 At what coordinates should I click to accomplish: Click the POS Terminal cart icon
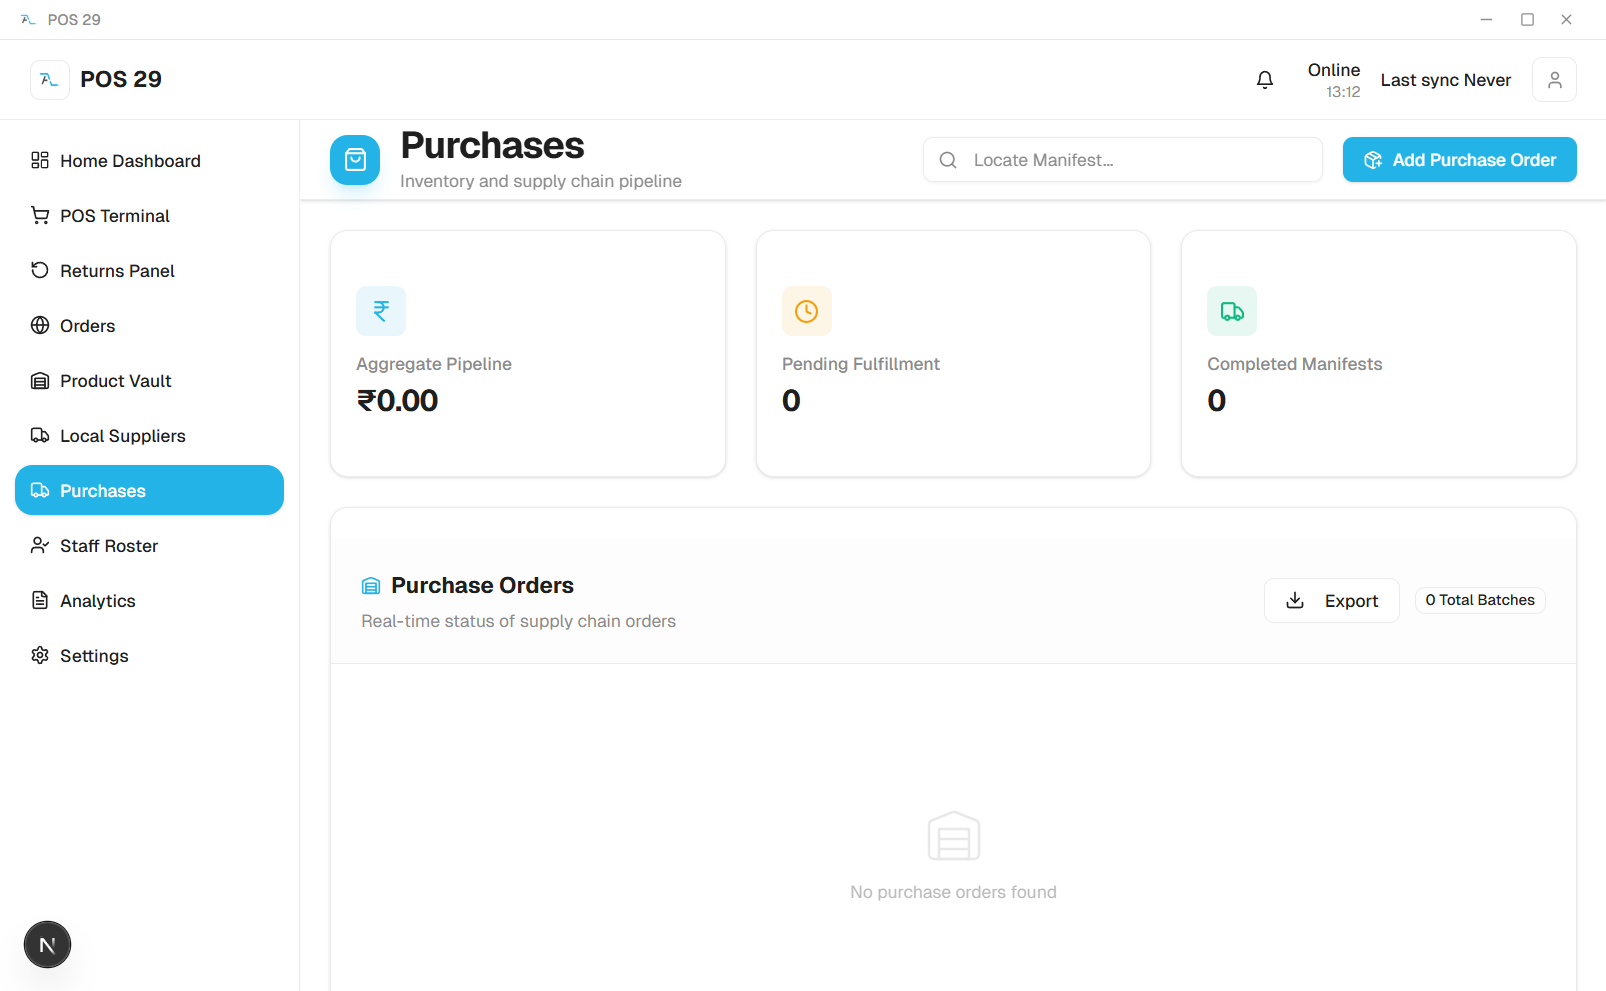coord(40,215)
